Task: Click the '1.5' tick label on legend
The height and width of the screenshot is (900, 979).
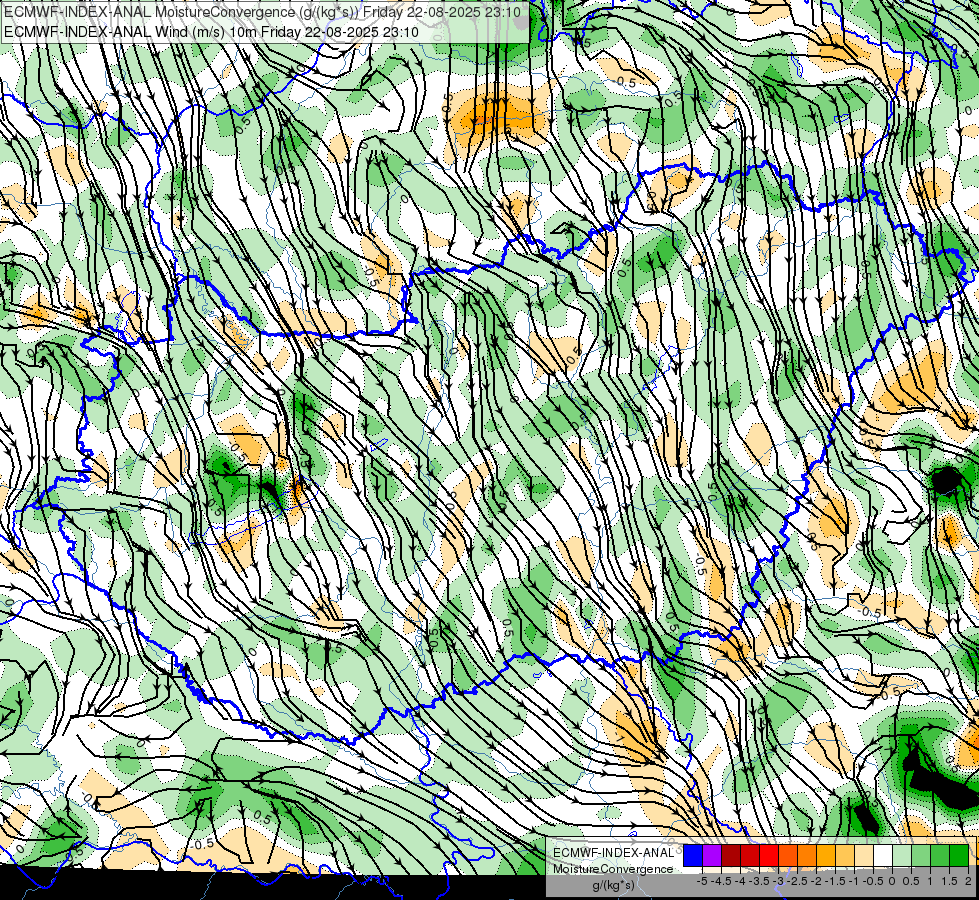Action: [x=949, y=881]
